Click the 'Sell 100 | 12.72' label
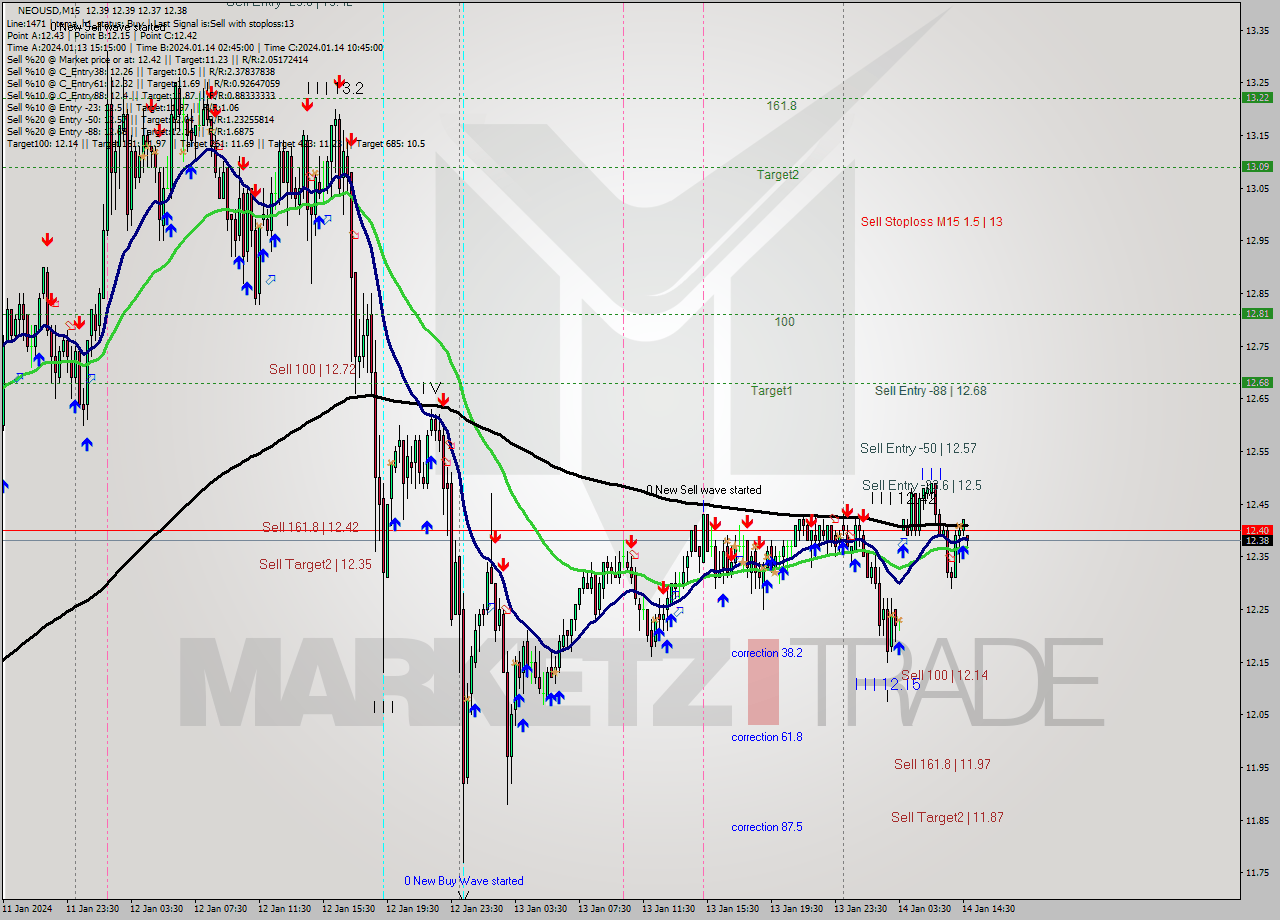This screenshot has width=1280, height=920. point(313,370)
